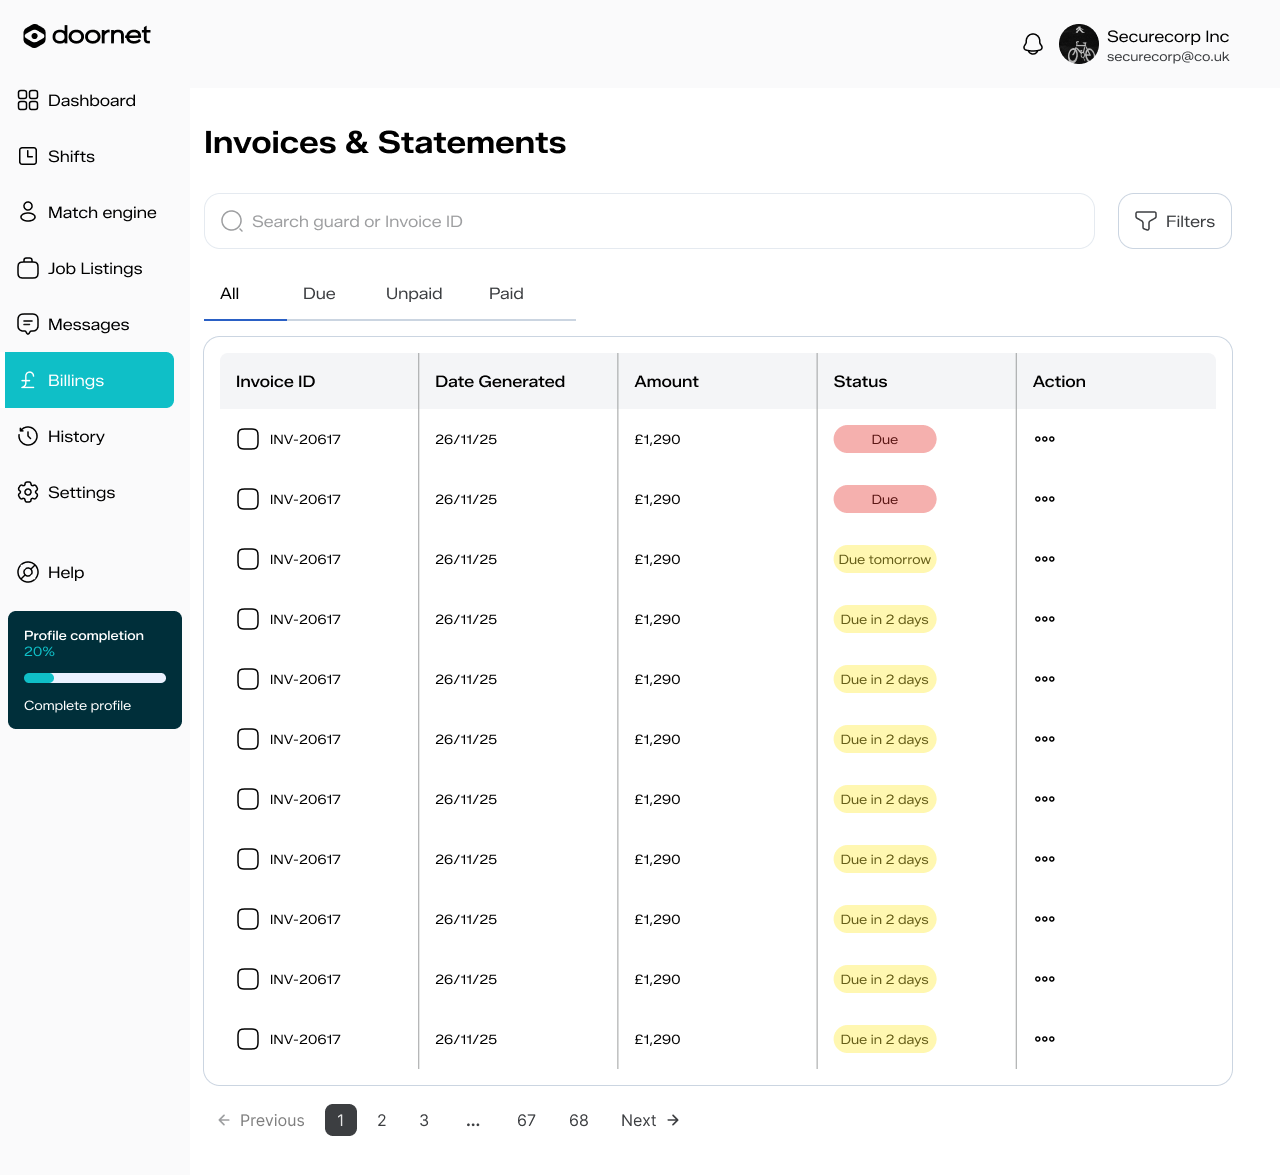Select the Unpaid tab
1280x1175 pixels.
pos(413,293)
